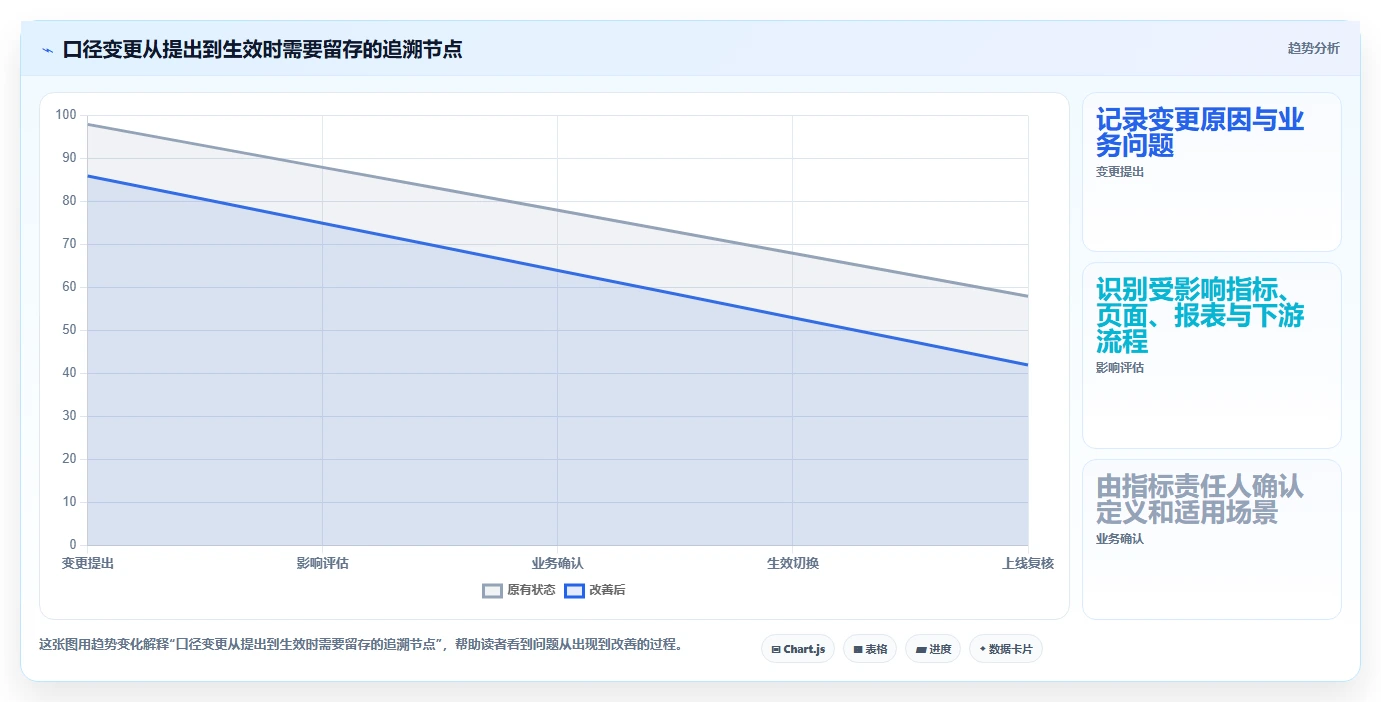Click the lightning icon beside the header title

click(x=47, y=50)
